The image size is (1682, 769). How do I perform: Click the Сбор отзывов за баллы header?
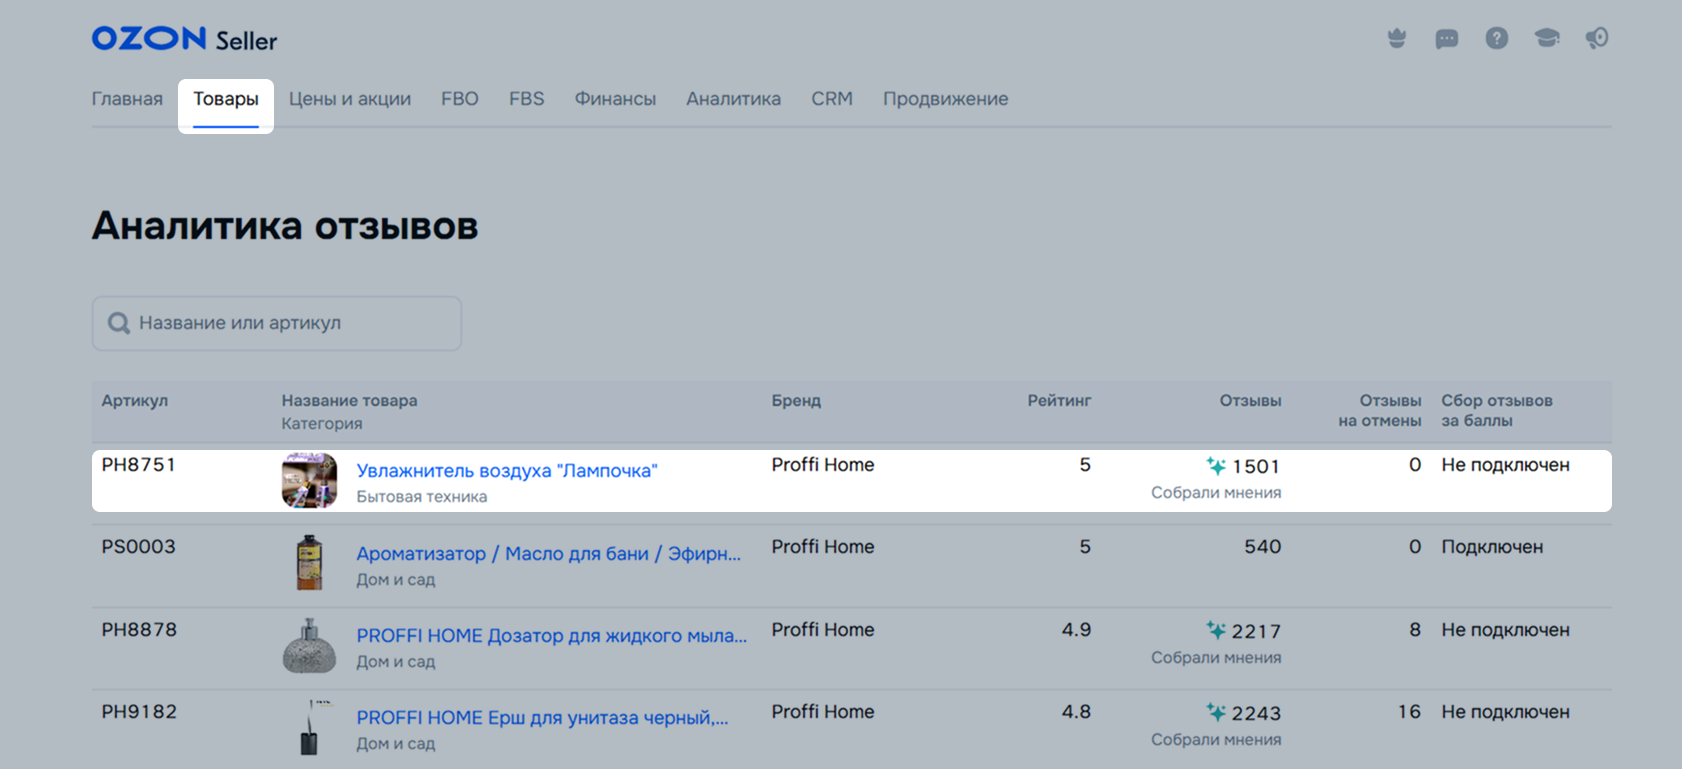[x=1497, y=411]
